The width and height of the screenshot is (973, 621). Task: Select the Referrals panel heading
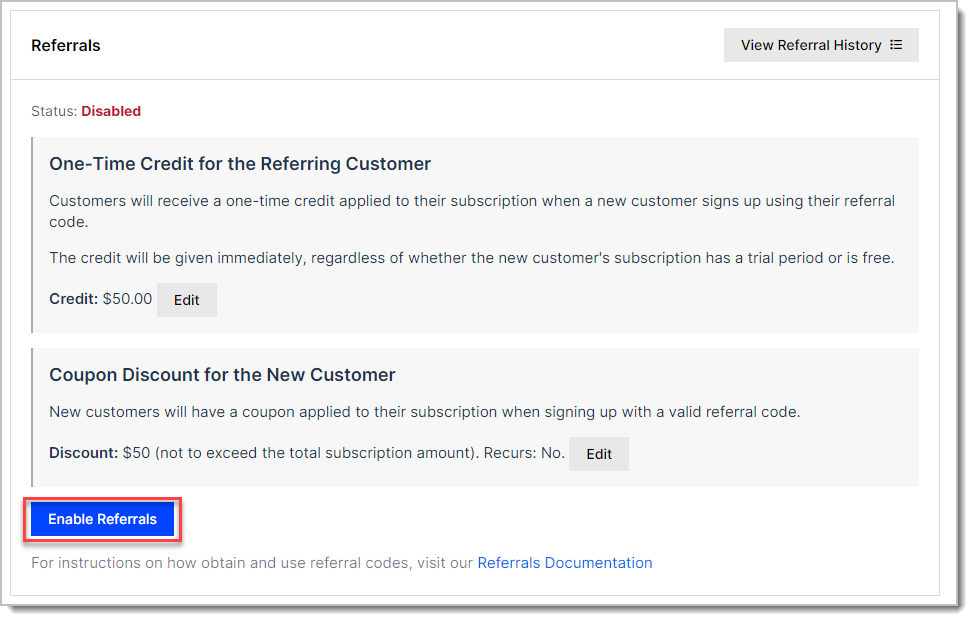[66, 45]
